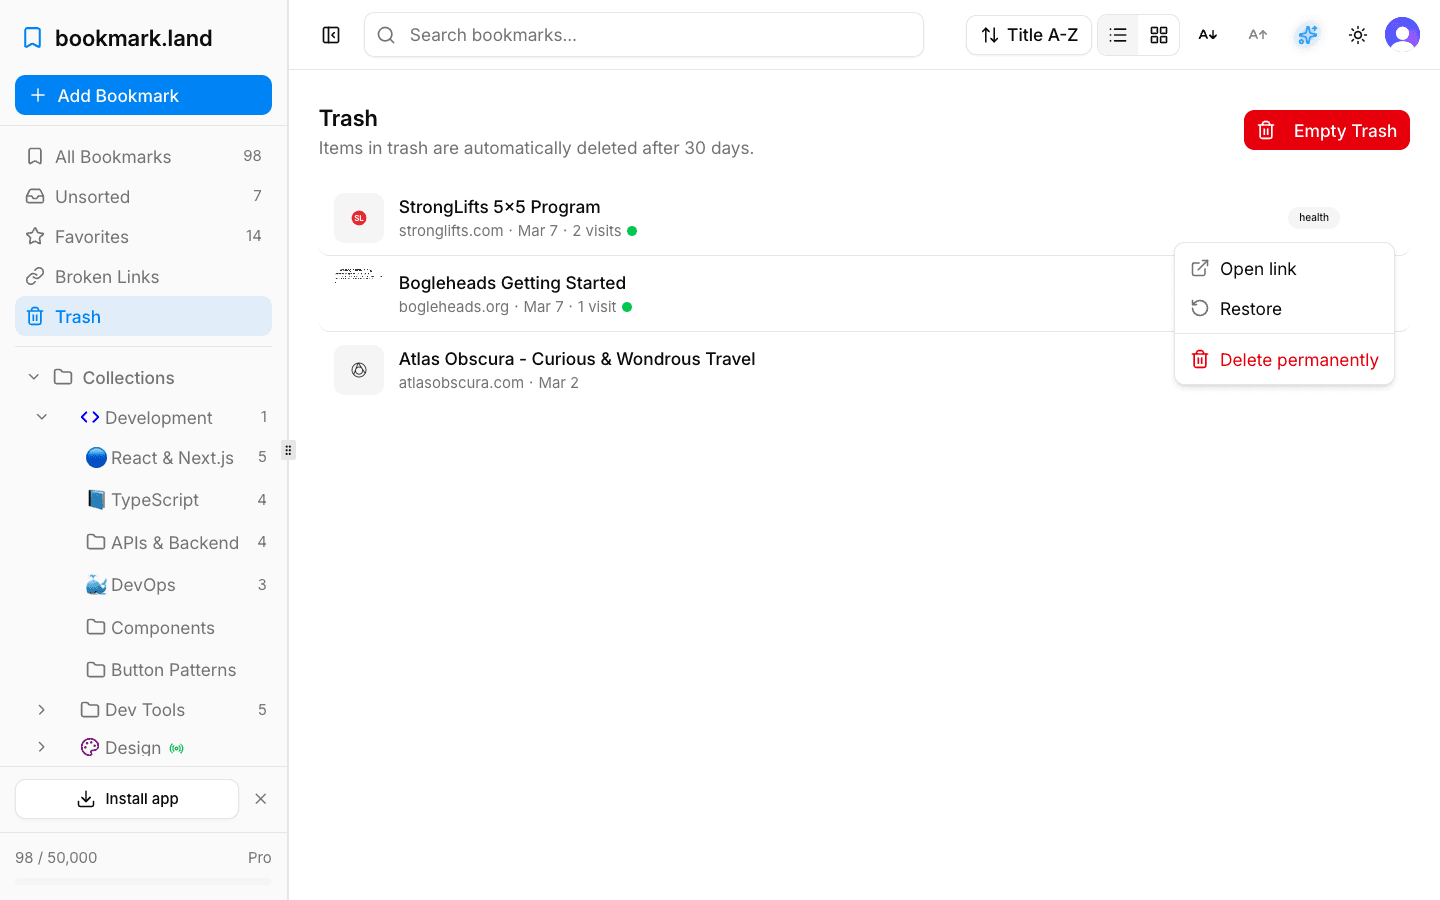Click the bookmark.land logo icon
This screenshot has width=1440, height=900.
tap(33, 38)
